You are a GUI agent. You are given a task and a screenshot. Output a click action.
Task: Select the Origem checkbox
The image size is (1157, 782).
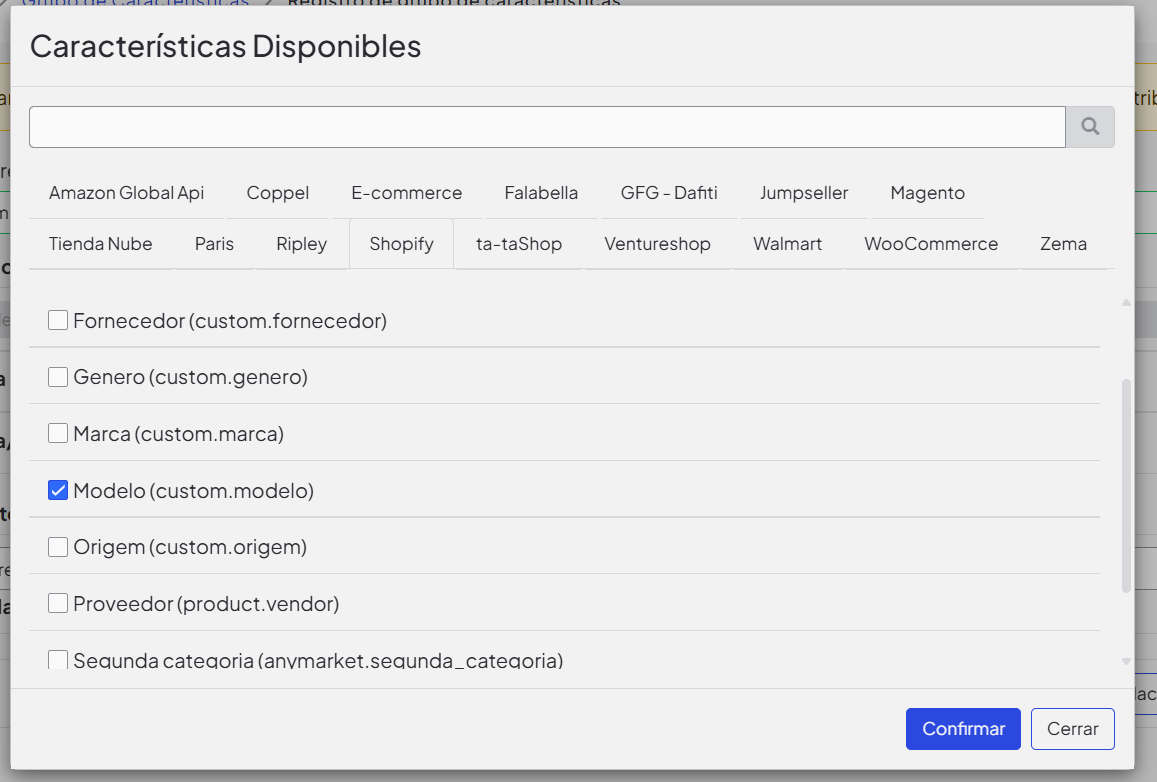[58, 547]
